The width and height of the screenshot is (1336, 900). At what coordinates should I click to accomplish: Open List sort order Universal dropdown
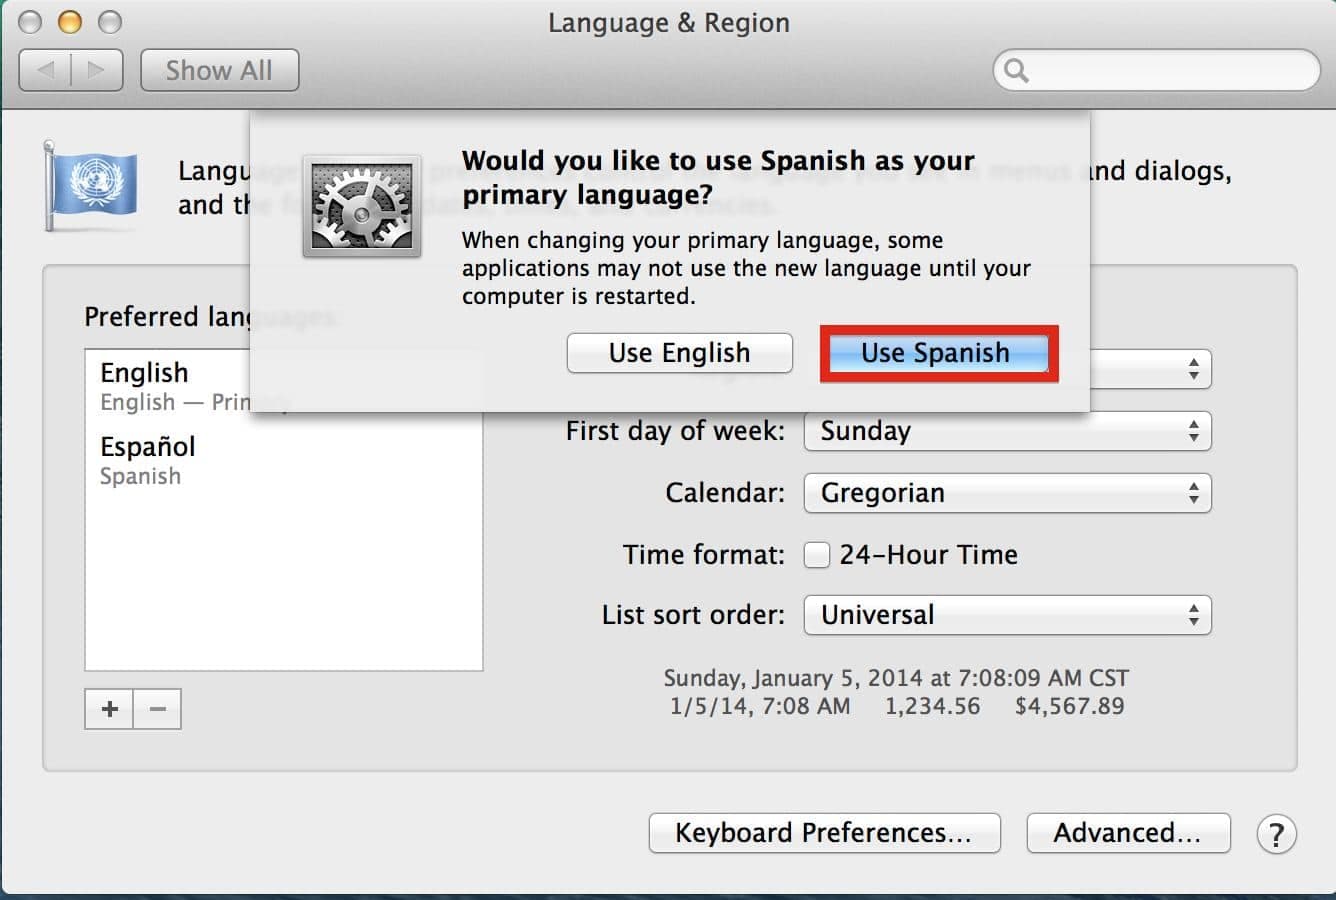tap(1007, 615)
